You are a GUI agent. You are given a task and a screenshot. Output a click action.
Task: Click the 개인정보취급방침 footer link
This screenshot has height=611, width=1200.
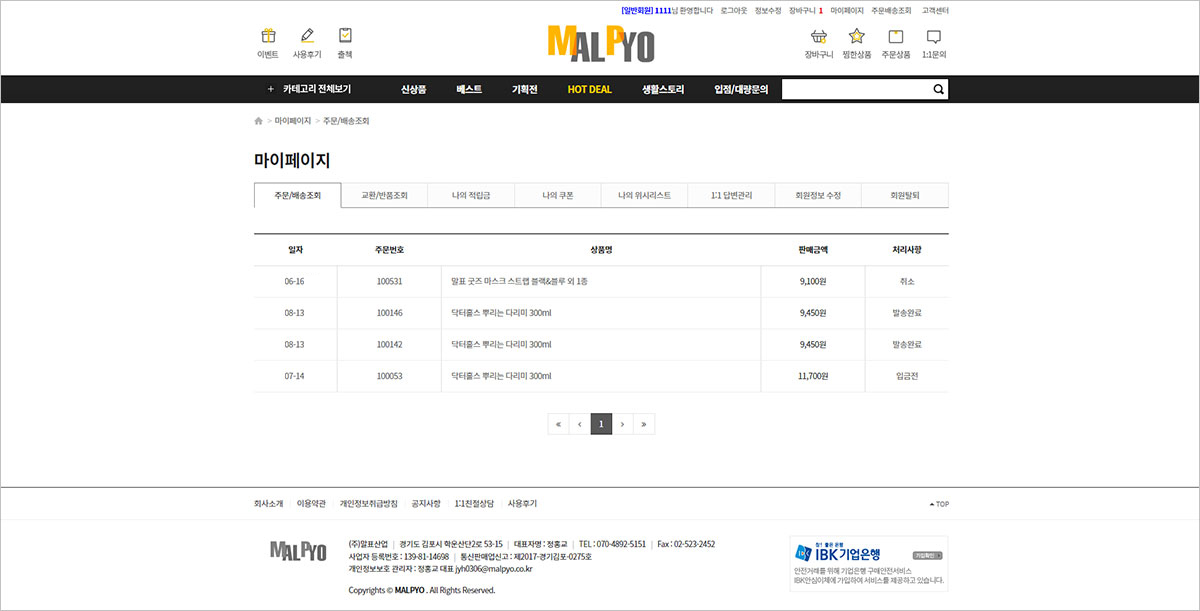point(368,504)
